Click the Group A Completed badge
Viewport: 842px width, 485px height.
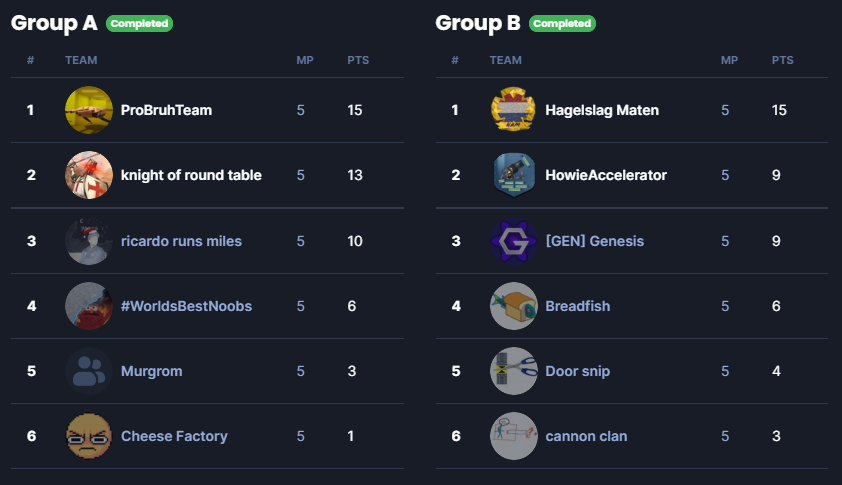point(140,24)
